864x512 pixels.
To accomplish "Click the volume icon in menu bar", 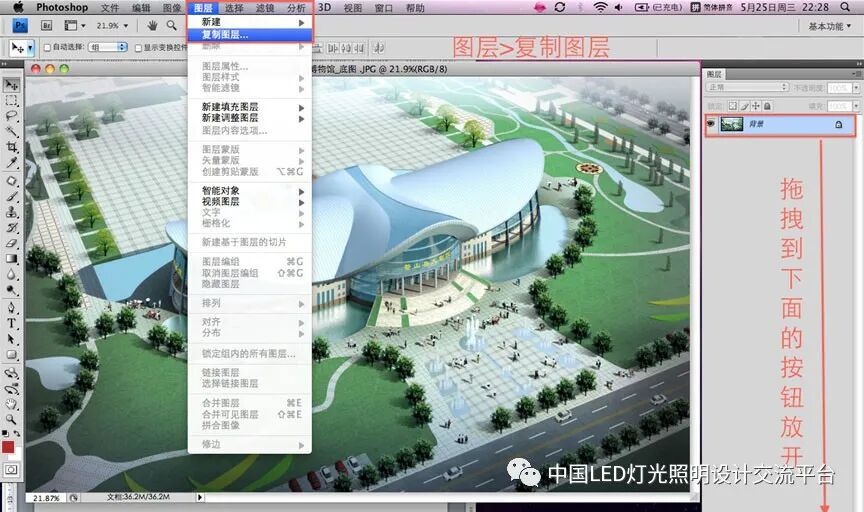I will 619,7.
